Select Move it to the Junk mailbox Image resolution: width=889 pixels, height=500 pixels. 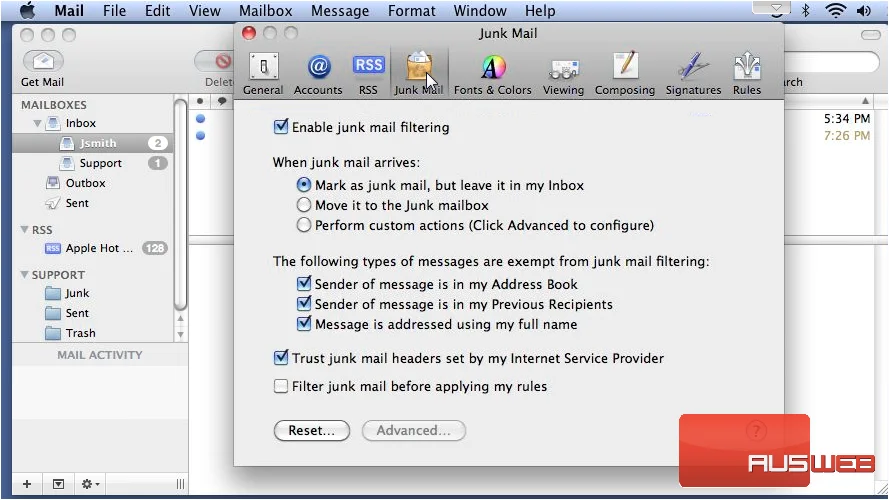coord(304,205)
